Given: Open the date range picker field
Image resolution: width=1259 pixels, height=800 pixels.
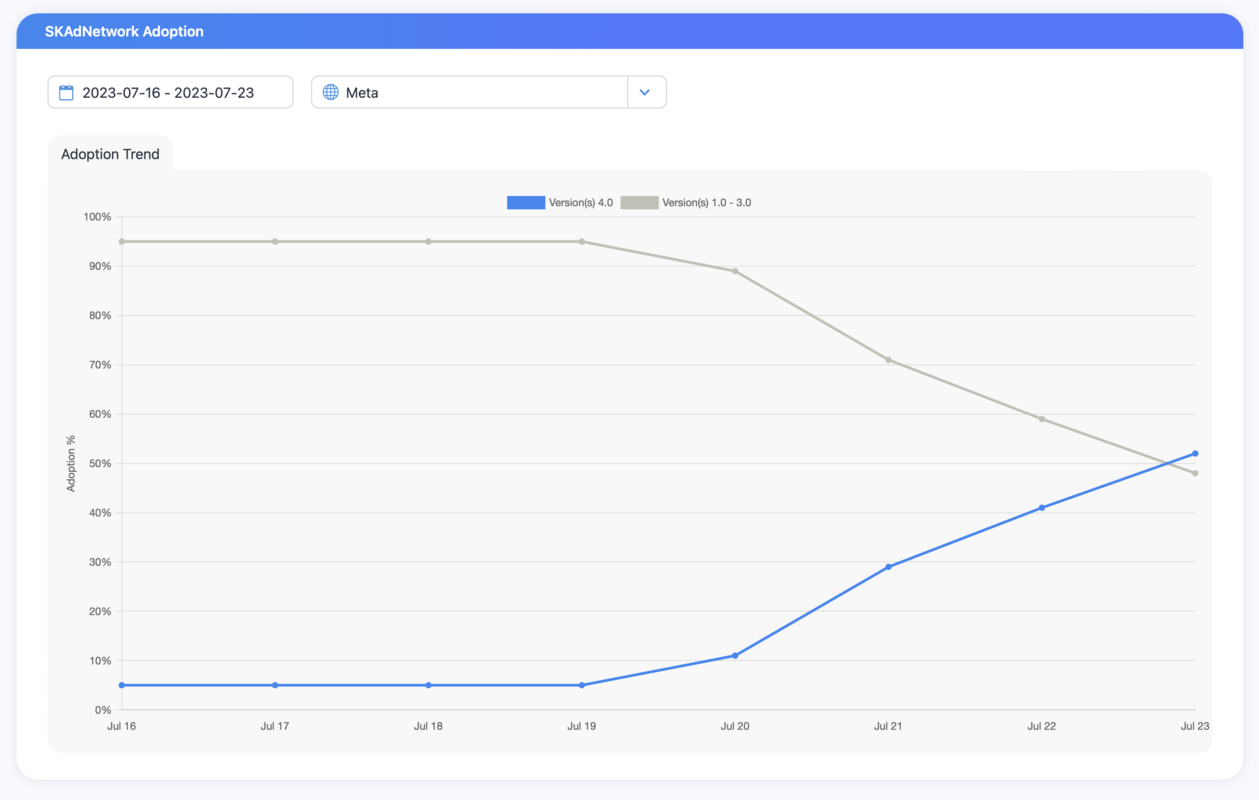Looking at the screenshot, I should tap(170, 91).
